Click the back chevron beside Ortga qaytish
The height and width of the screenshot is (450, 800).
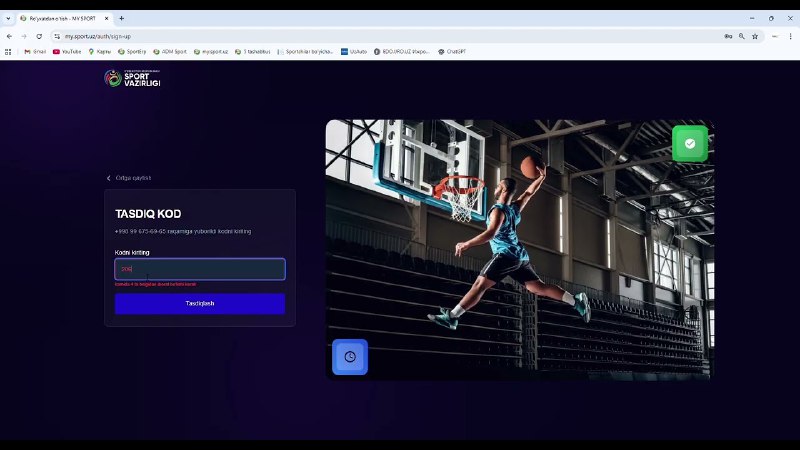point(109,178)
